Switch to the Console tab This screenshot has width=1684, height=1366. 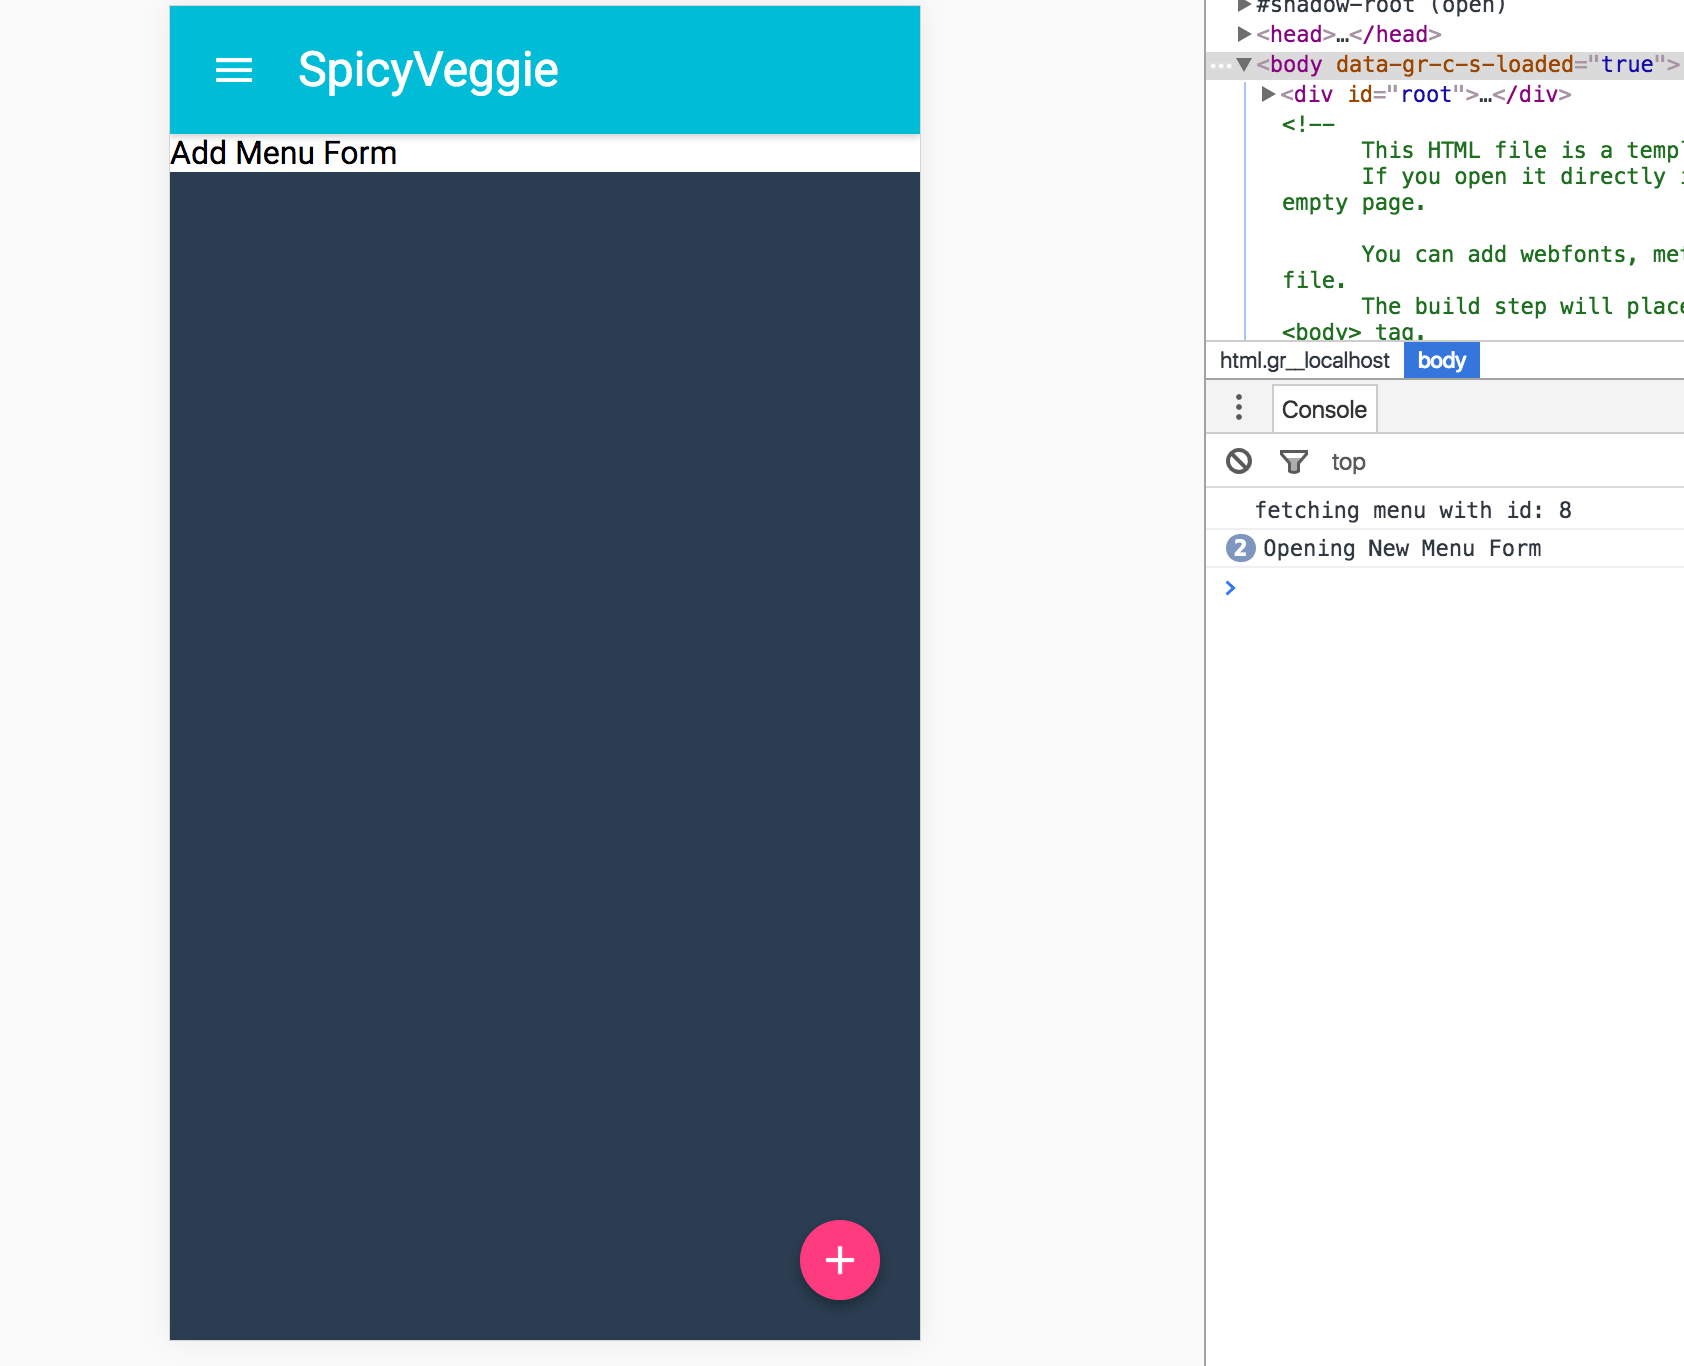click(x=1324, y=409)
